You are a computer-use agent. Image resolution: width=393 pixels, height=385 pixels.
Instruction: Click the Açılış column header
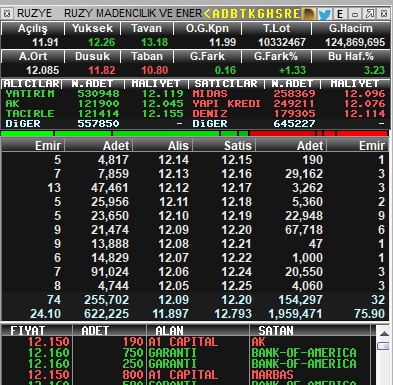coord(33,29)
